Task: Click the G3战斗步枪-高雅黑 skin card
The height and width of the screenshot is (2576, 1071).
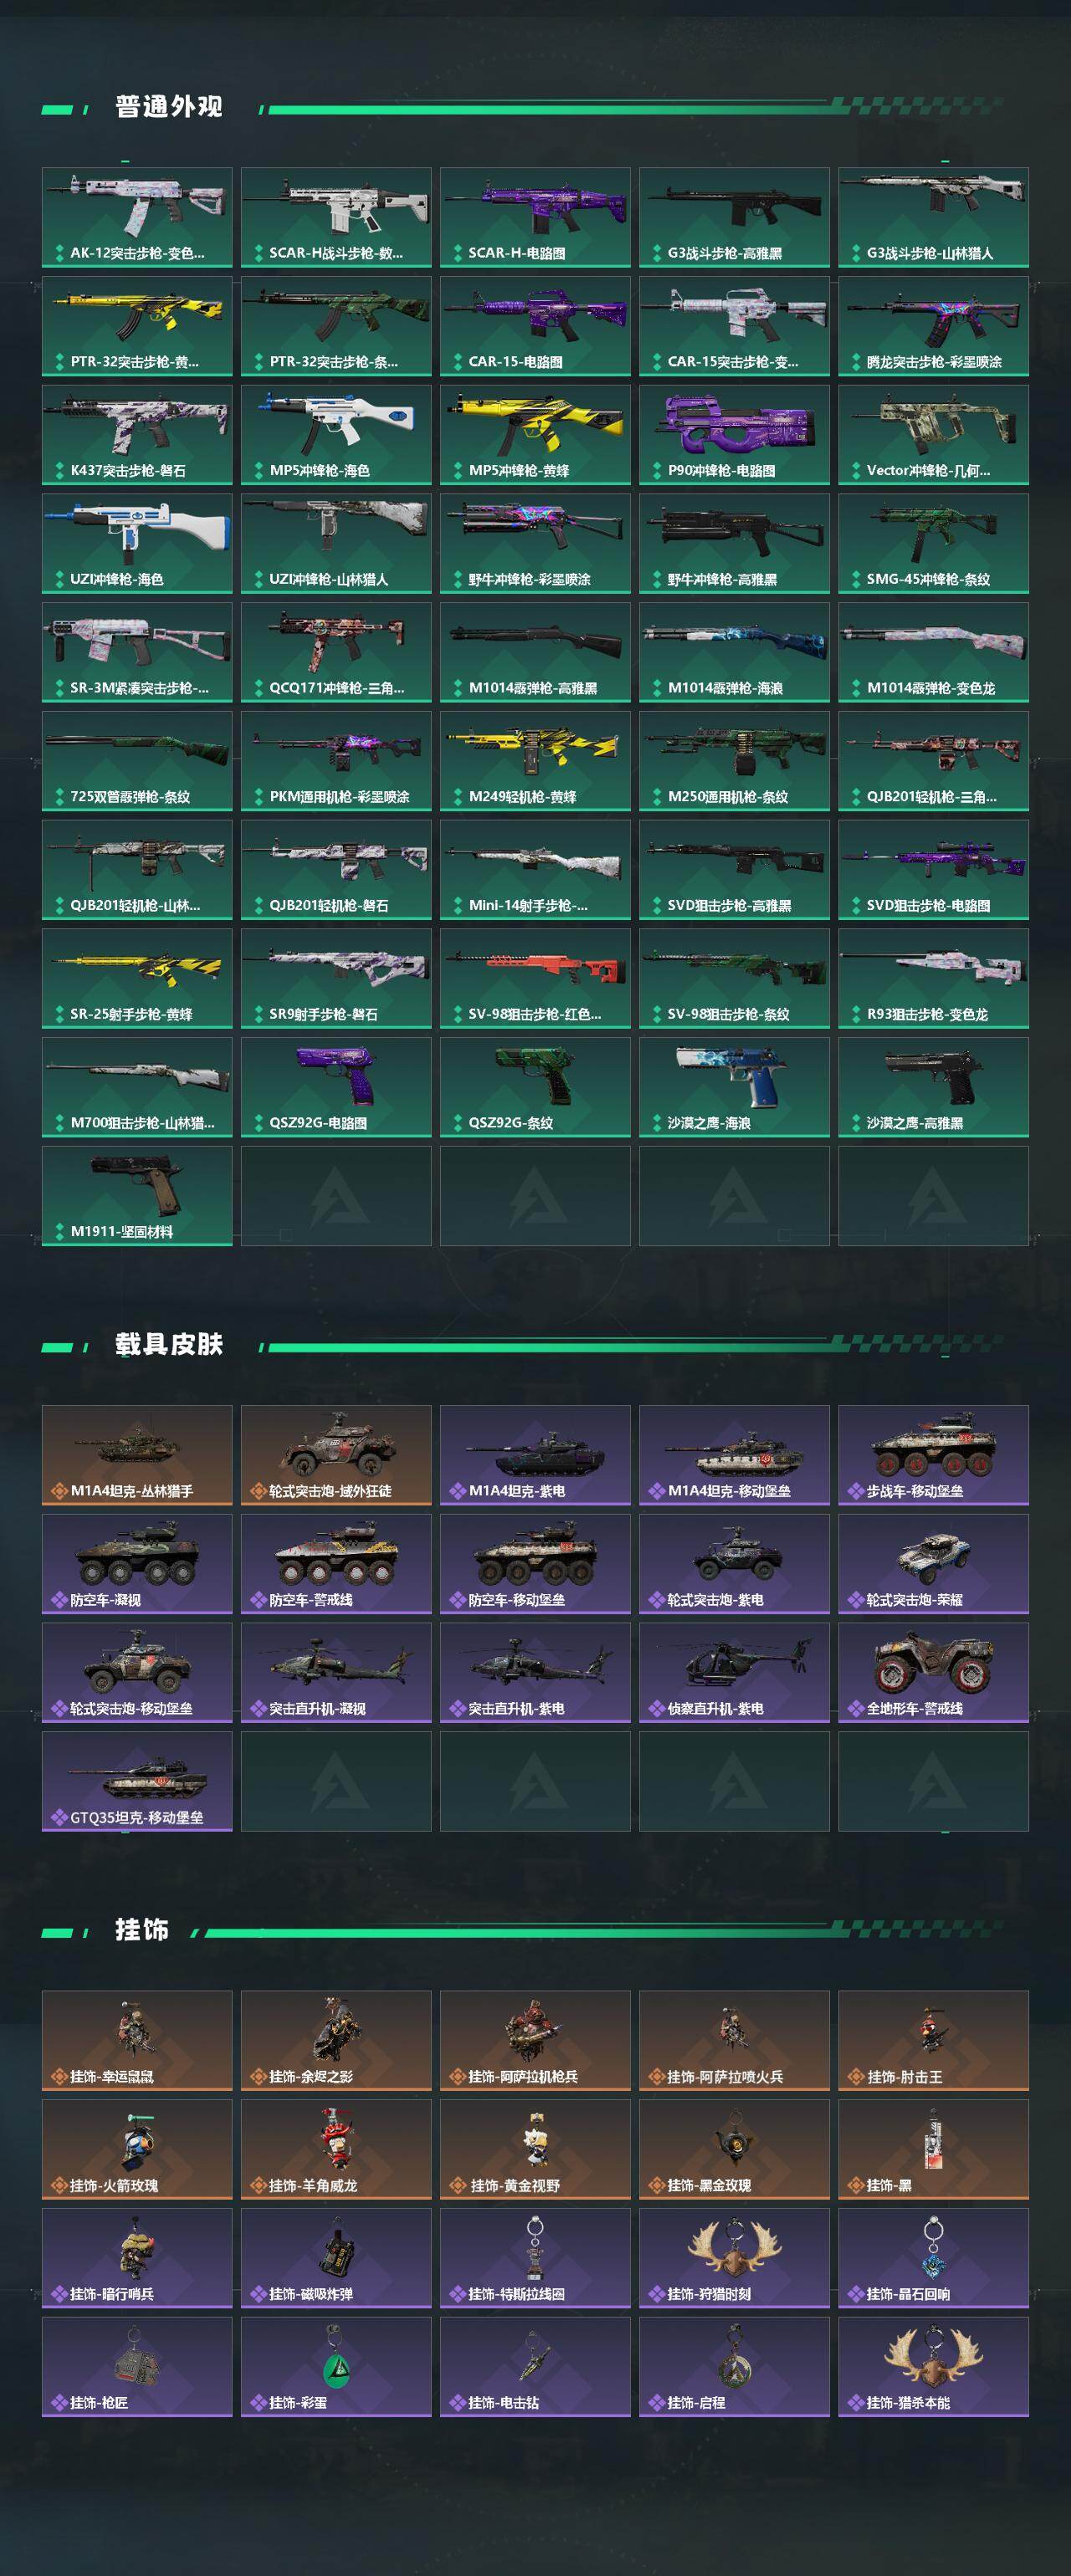Action: point(734,217)
